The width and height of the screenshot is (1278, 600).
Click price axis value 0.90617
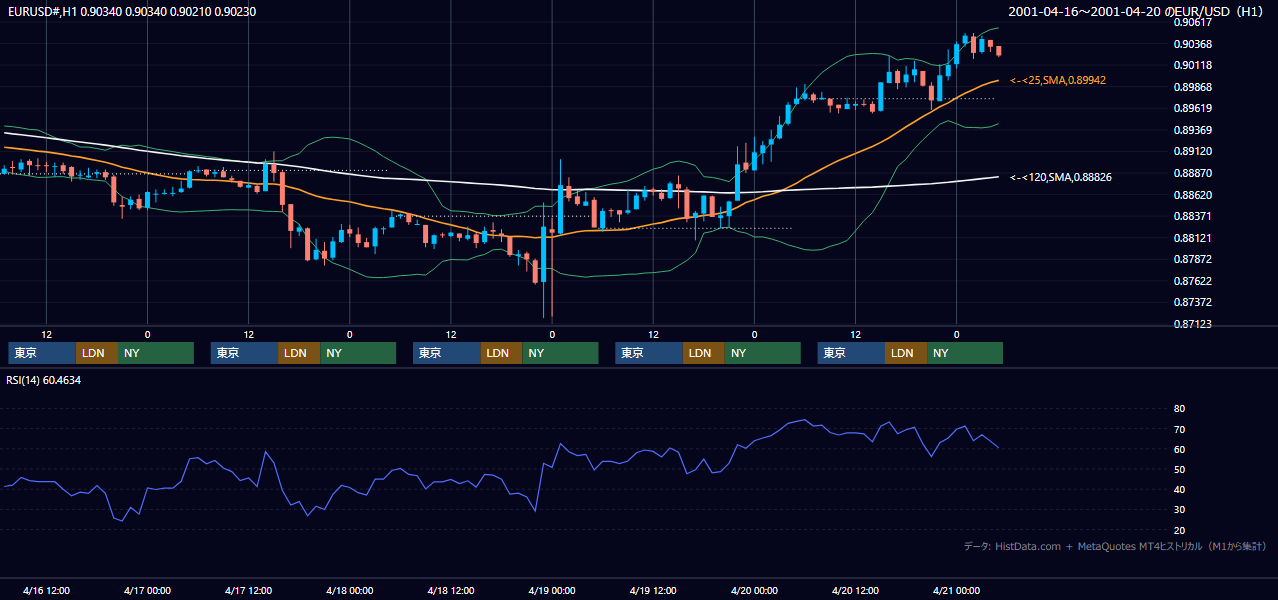(1192, 22)
